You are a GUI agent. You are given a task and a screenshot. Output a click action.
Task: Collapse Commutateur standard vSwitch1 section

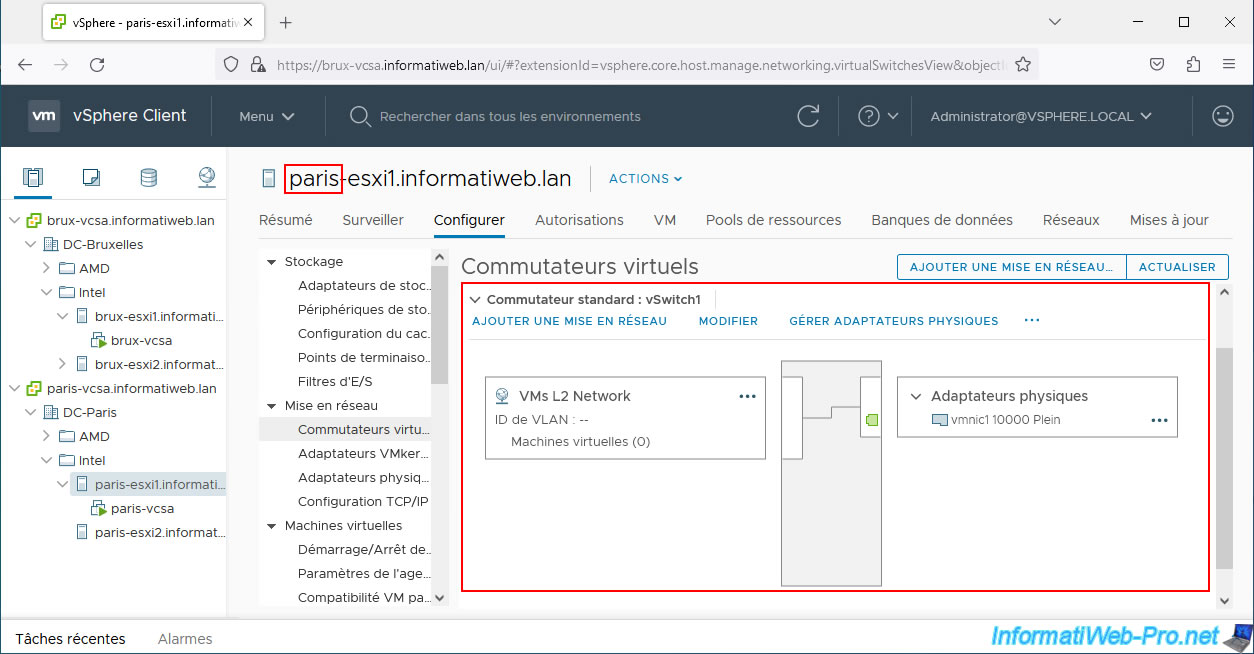tap(476, 299)
